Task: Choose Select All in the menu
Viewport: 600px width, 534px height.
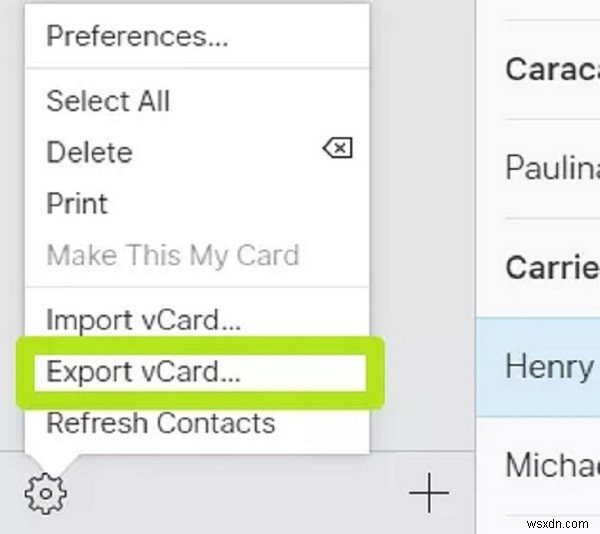Action: coord(108,101)
